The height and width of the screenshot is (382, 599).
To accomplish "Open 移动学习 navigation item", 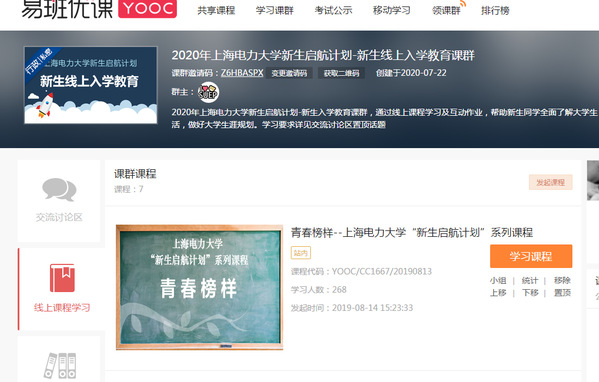I will pos(392,11).
